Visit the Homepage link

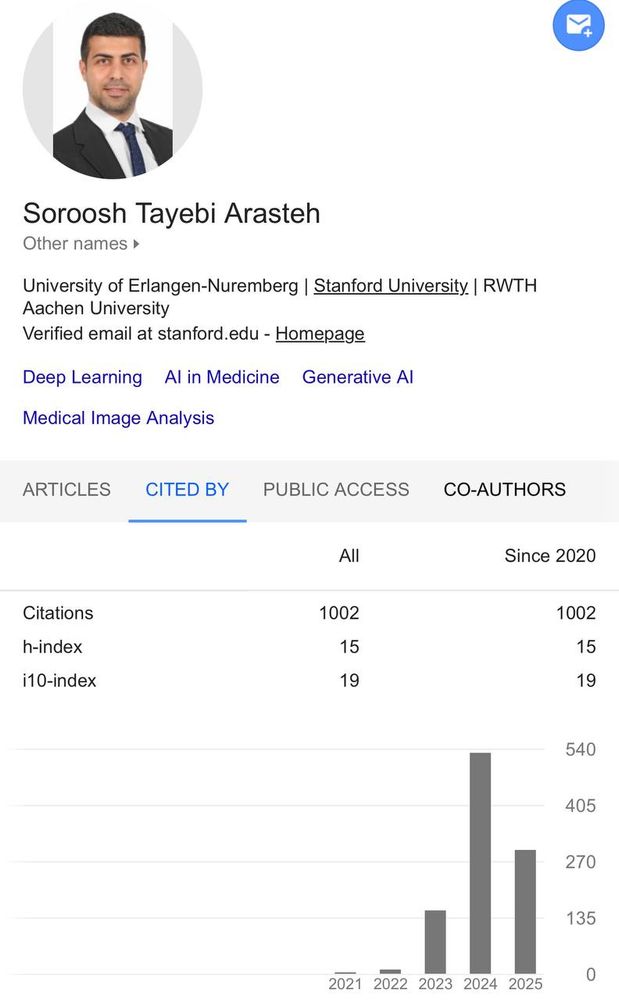[x=320, y=334]
